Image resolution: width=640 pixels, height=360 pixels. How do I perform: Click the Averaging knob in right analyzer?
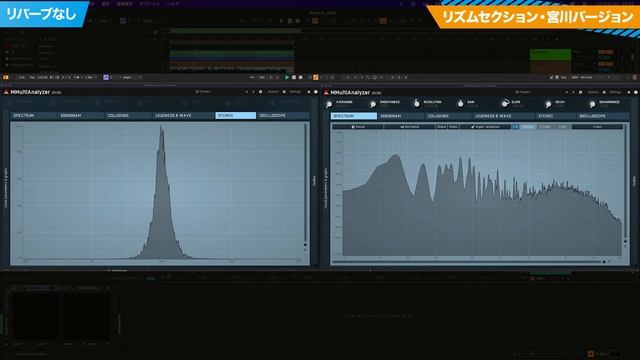(329, 104)
